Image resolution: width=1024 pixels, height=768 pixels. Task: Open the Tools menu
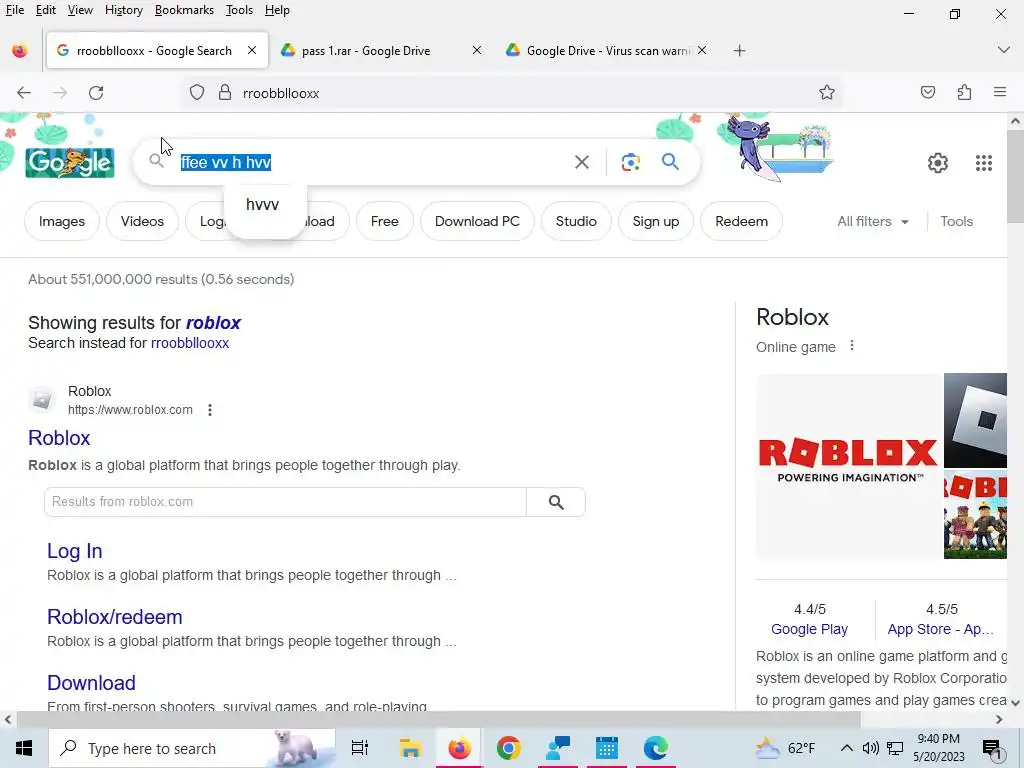point(239,10)
